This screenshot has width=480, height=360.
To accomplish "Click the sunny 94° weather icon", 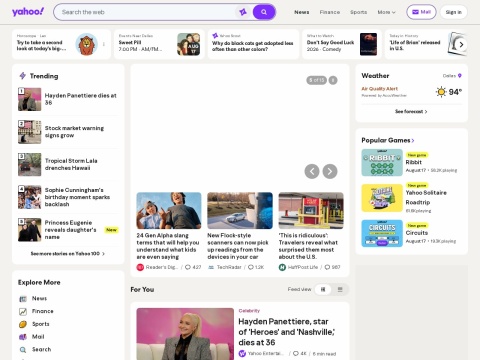I will tap(441, 92).
